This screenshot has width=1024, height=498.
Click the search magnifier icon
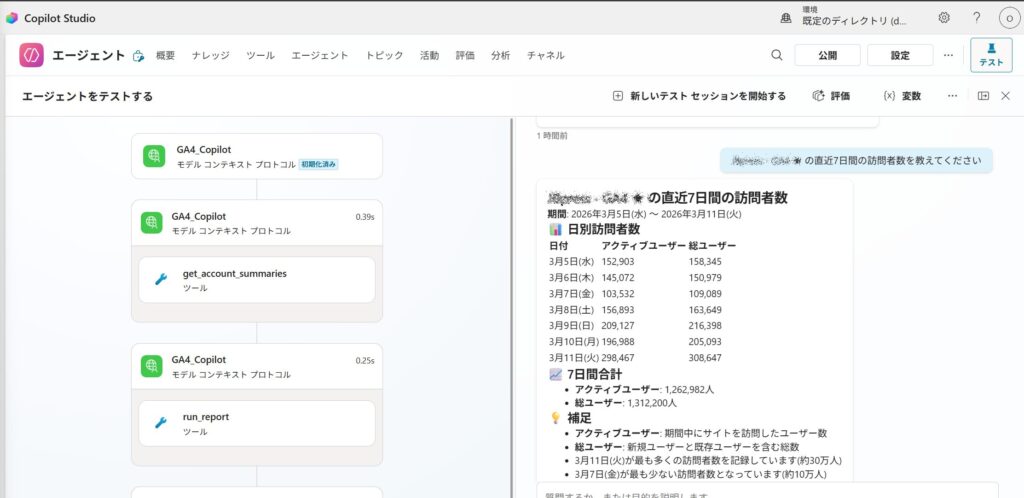coord(777,55)
